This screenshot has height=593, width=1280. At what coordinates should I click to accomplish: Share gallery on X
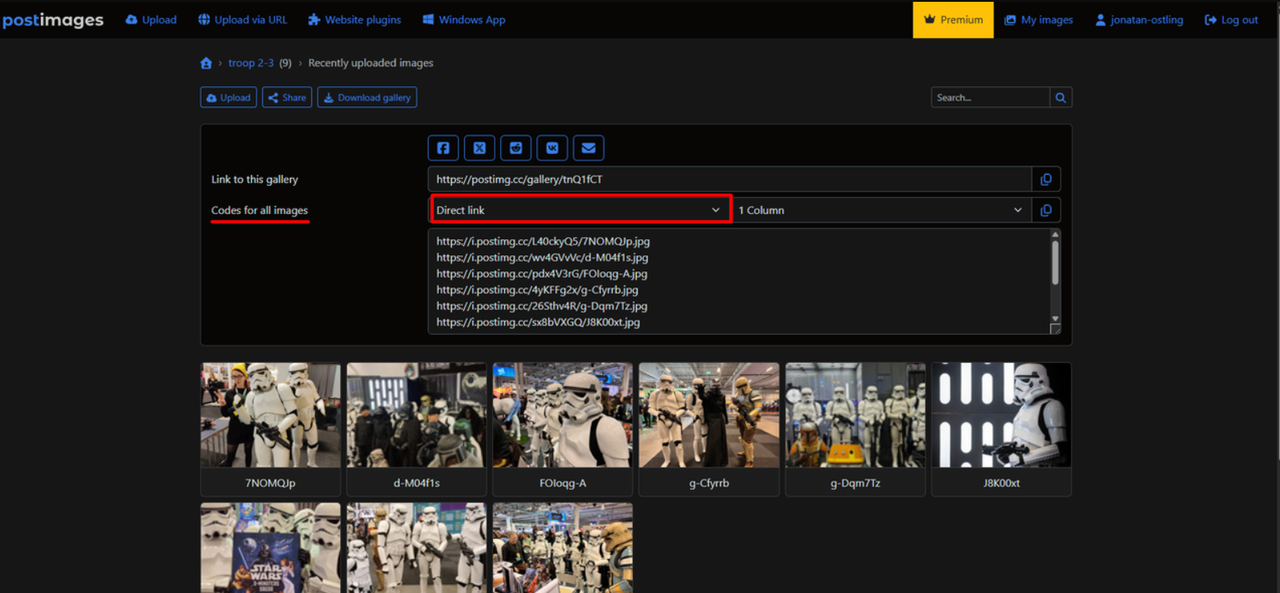[479, 148]
